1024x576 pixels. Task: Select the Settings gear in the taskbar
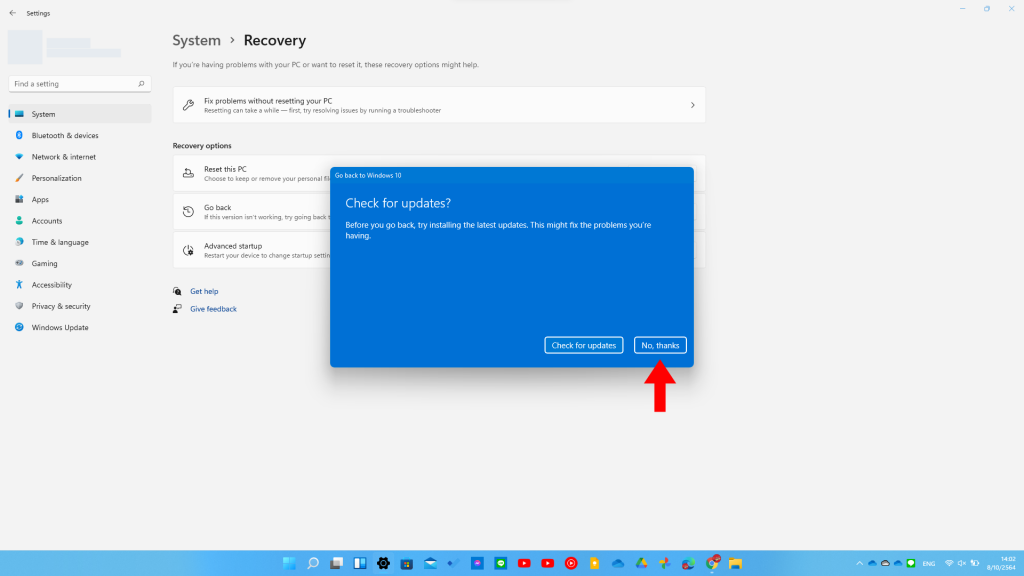click(x=383, y=563)
